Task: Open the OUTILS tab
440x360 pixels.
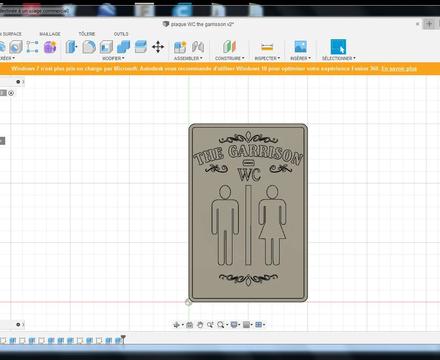Action: (121, 34)
